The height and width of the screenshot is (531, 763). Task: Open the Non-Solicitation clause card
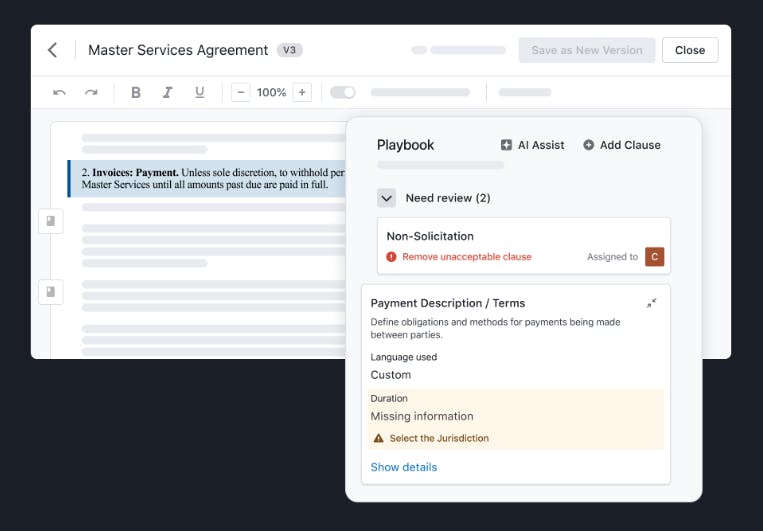(480, 237)
